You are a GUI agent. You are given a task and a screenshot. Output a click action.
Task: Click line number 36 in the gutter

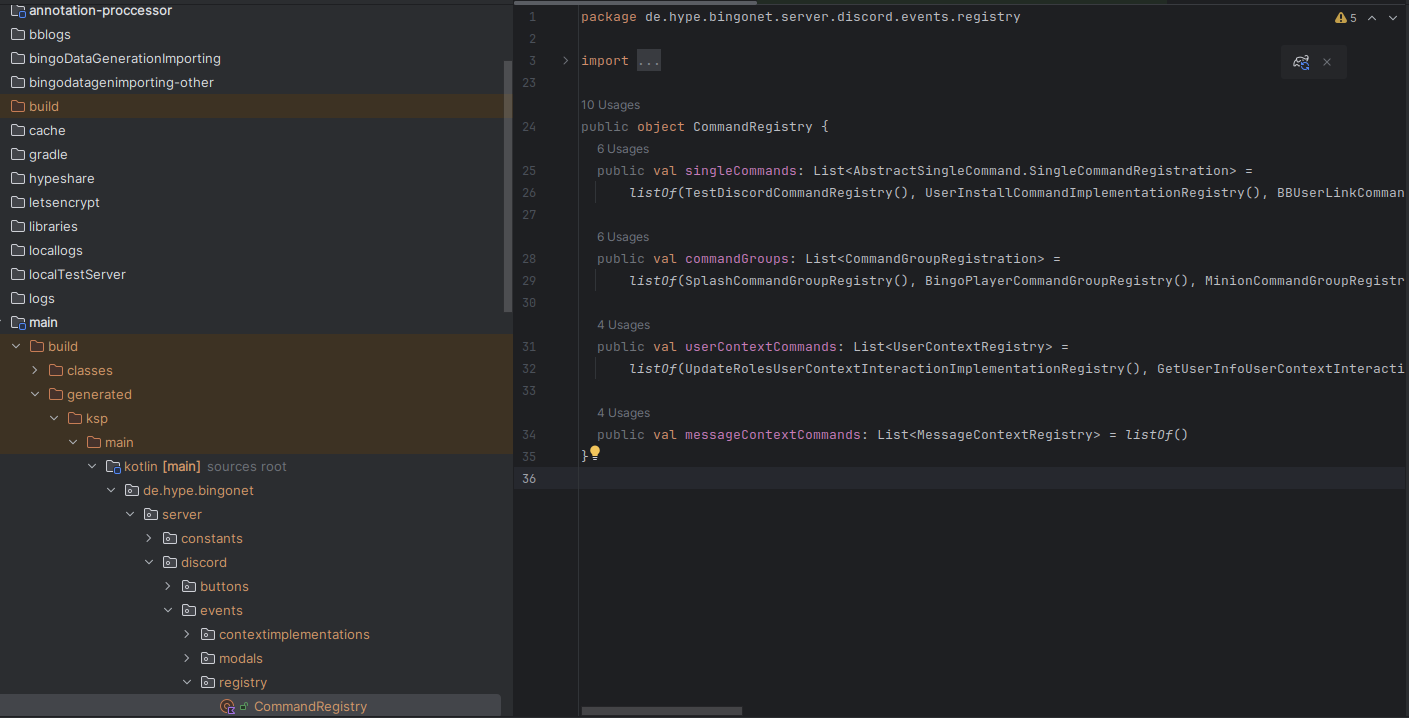(x=529, y=479)
